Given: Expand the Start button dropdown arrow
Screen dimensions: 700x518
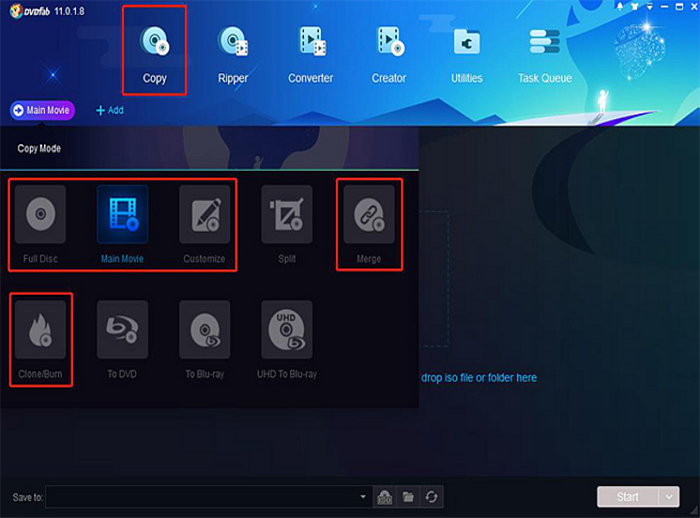Looking at the screenshot, I should pos(669,497).
